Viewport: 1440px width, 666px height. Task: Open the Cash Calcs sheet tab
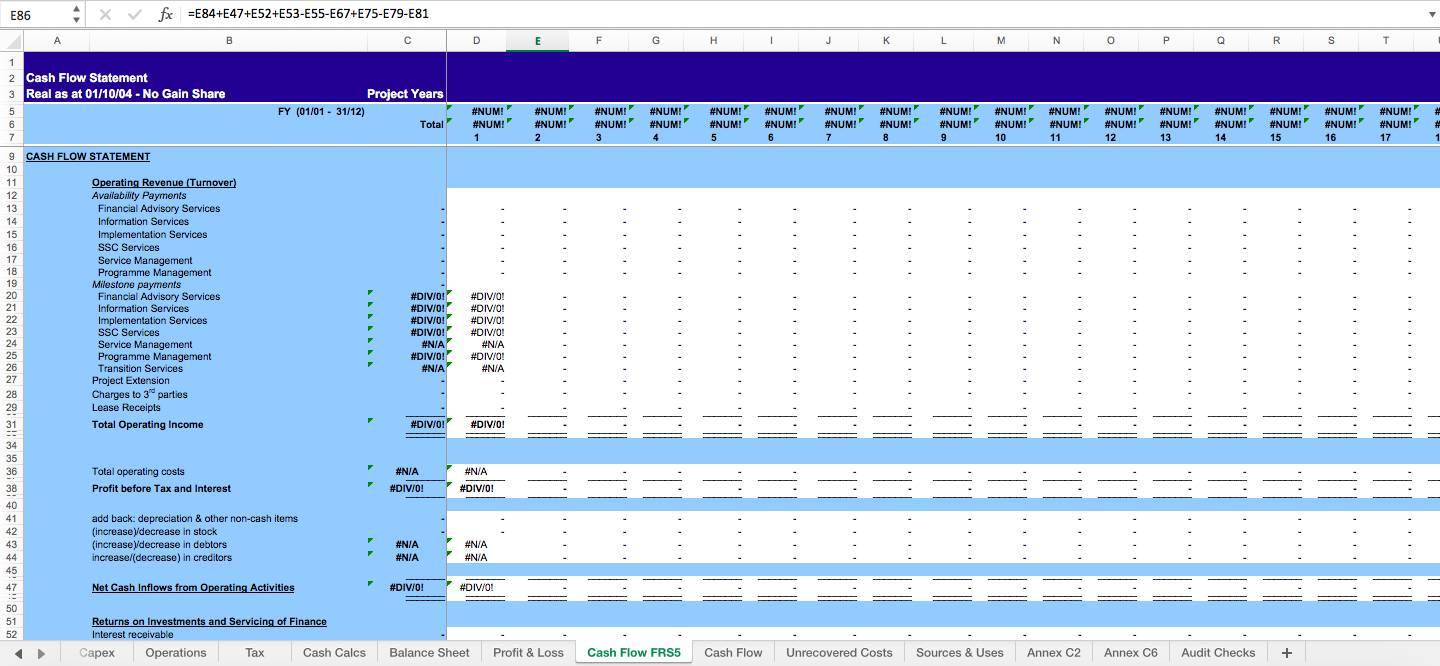click(334, 653)
